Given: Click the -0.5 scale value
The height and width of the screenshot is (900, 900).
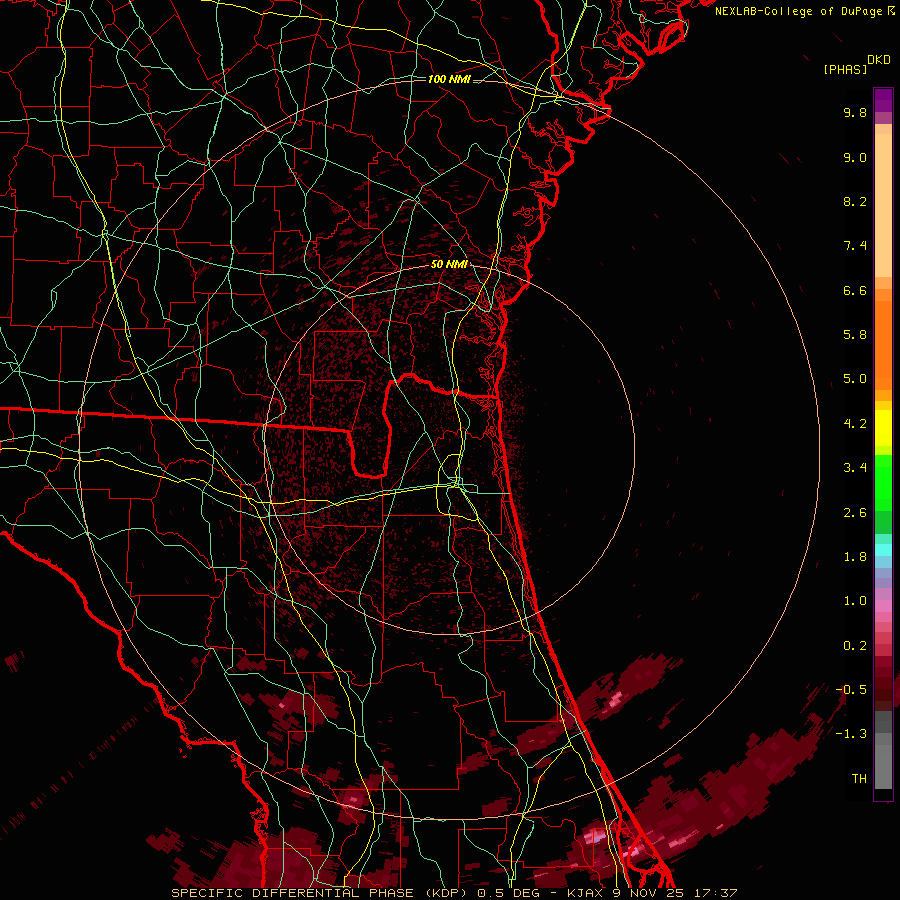Looking at the screenshot, I should tap(851, 690).
